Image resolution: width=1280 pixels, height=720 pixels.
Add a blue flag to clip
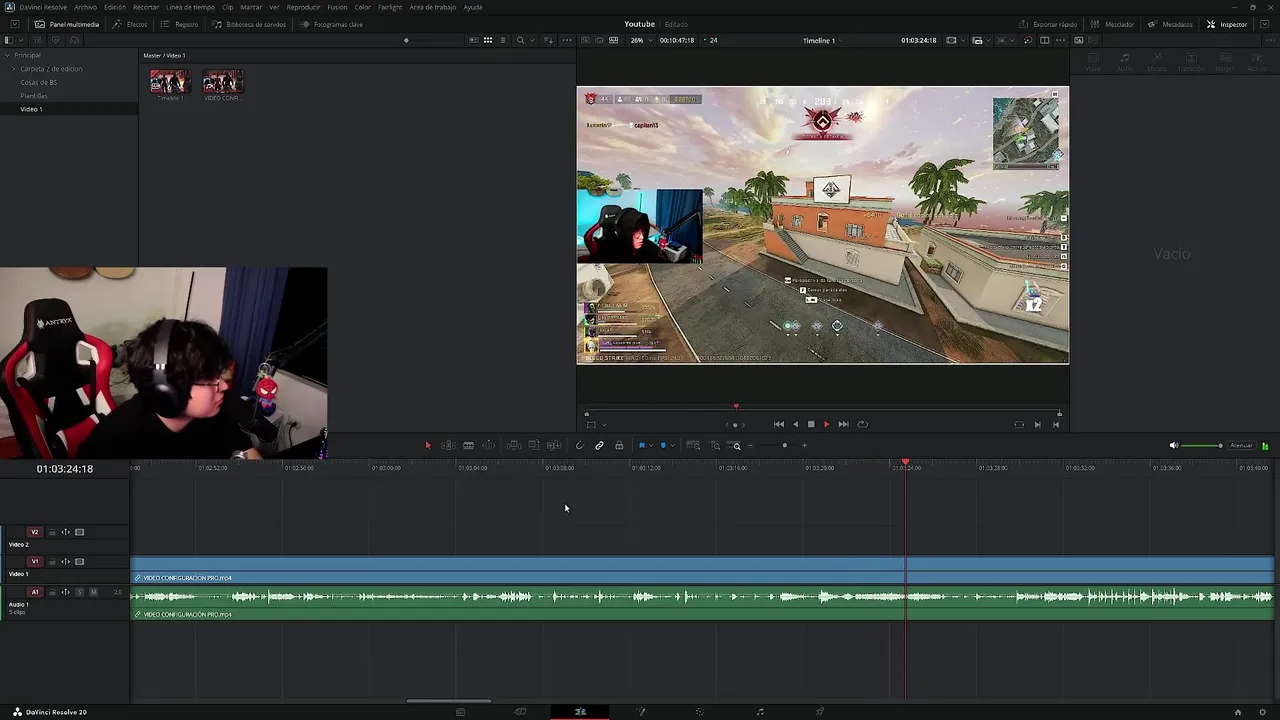tap(641, 445)
